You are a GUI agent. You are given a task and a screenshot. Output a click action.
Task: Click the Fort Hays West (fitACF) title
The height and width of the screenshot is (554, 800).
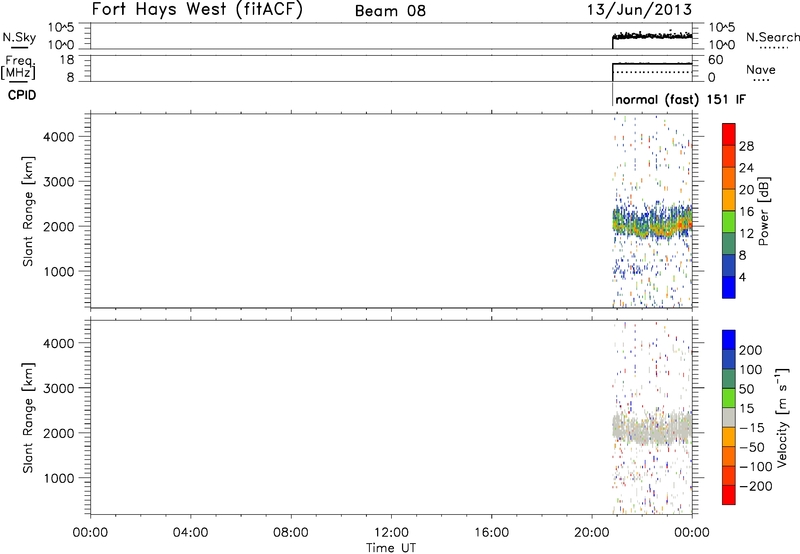pyautogui.click(x=197, y=9)
